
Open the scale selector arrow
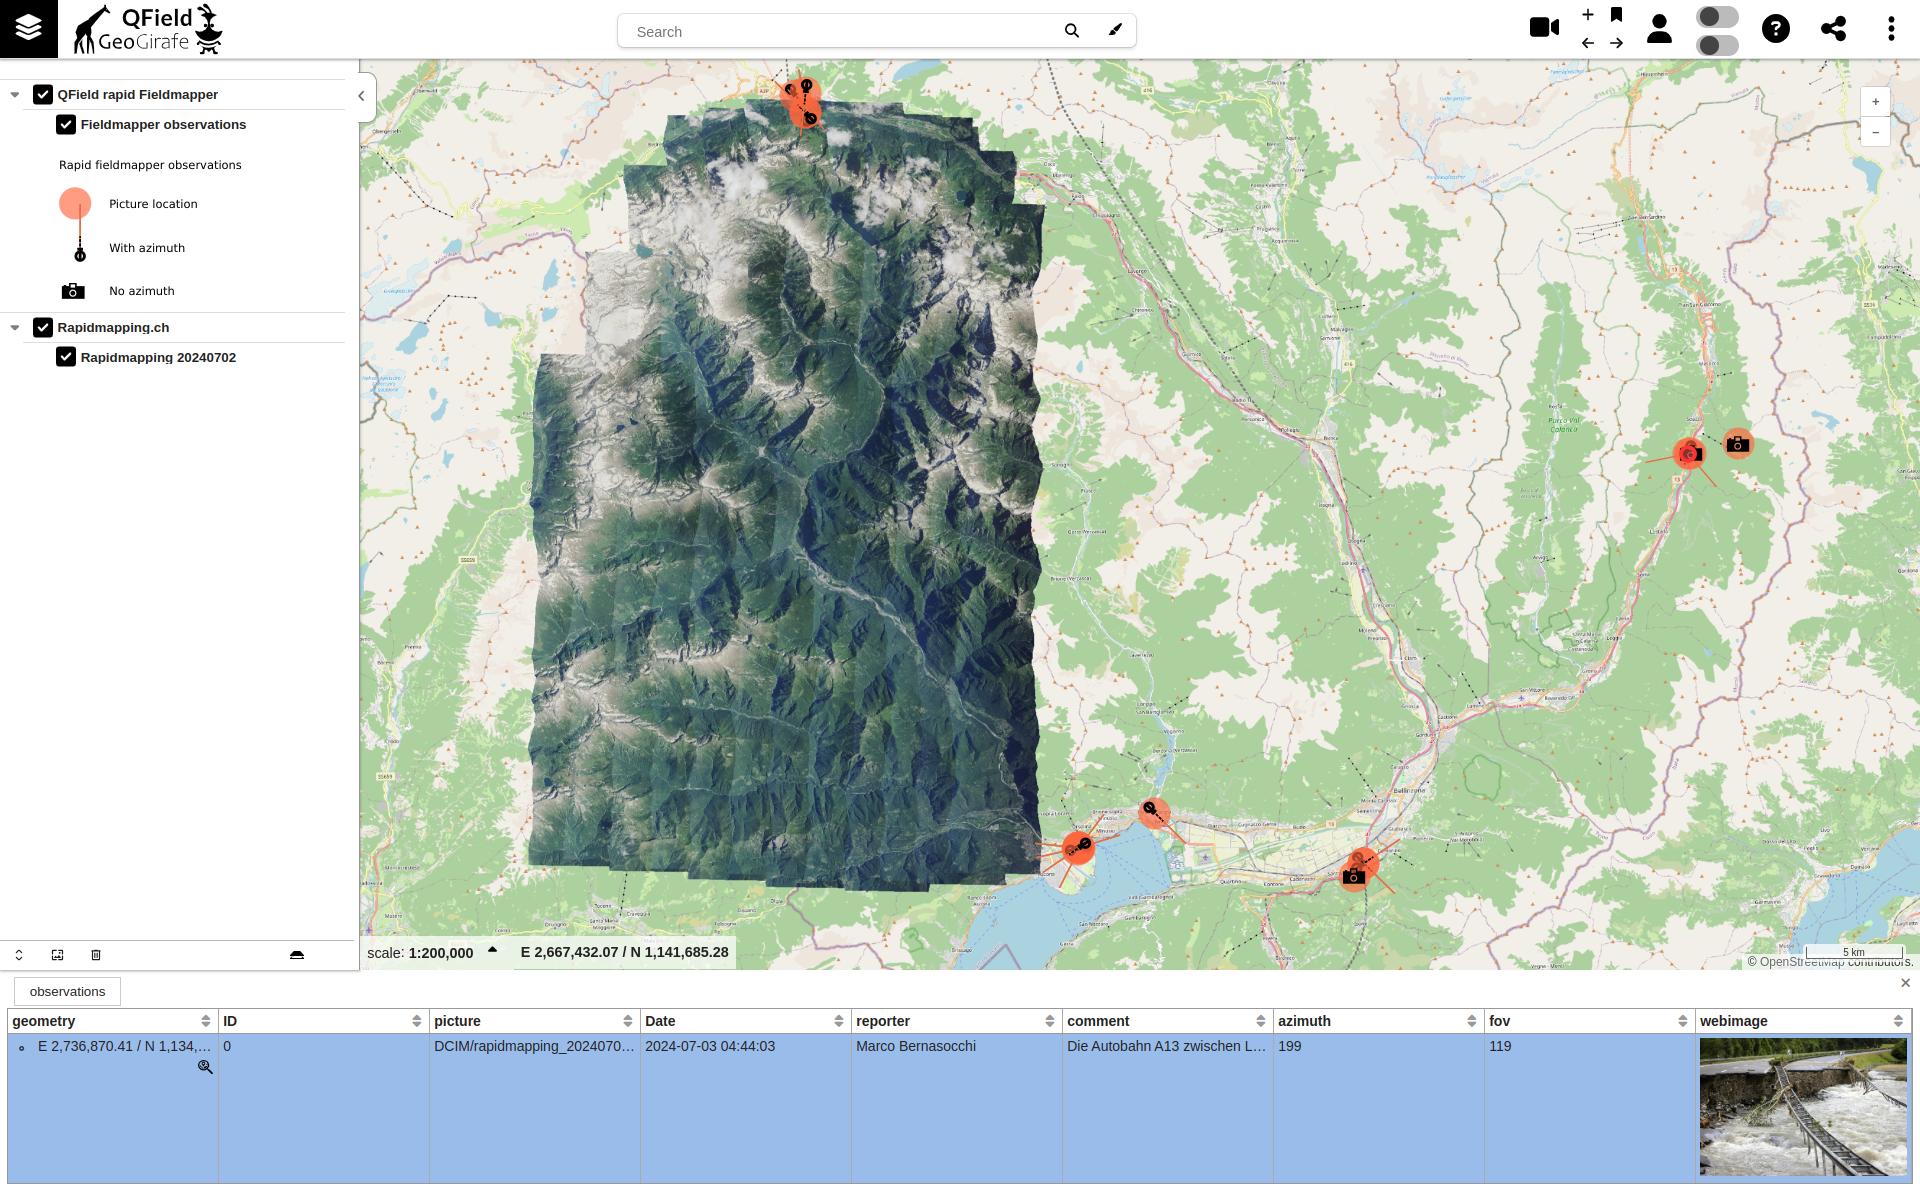point(492,951)
